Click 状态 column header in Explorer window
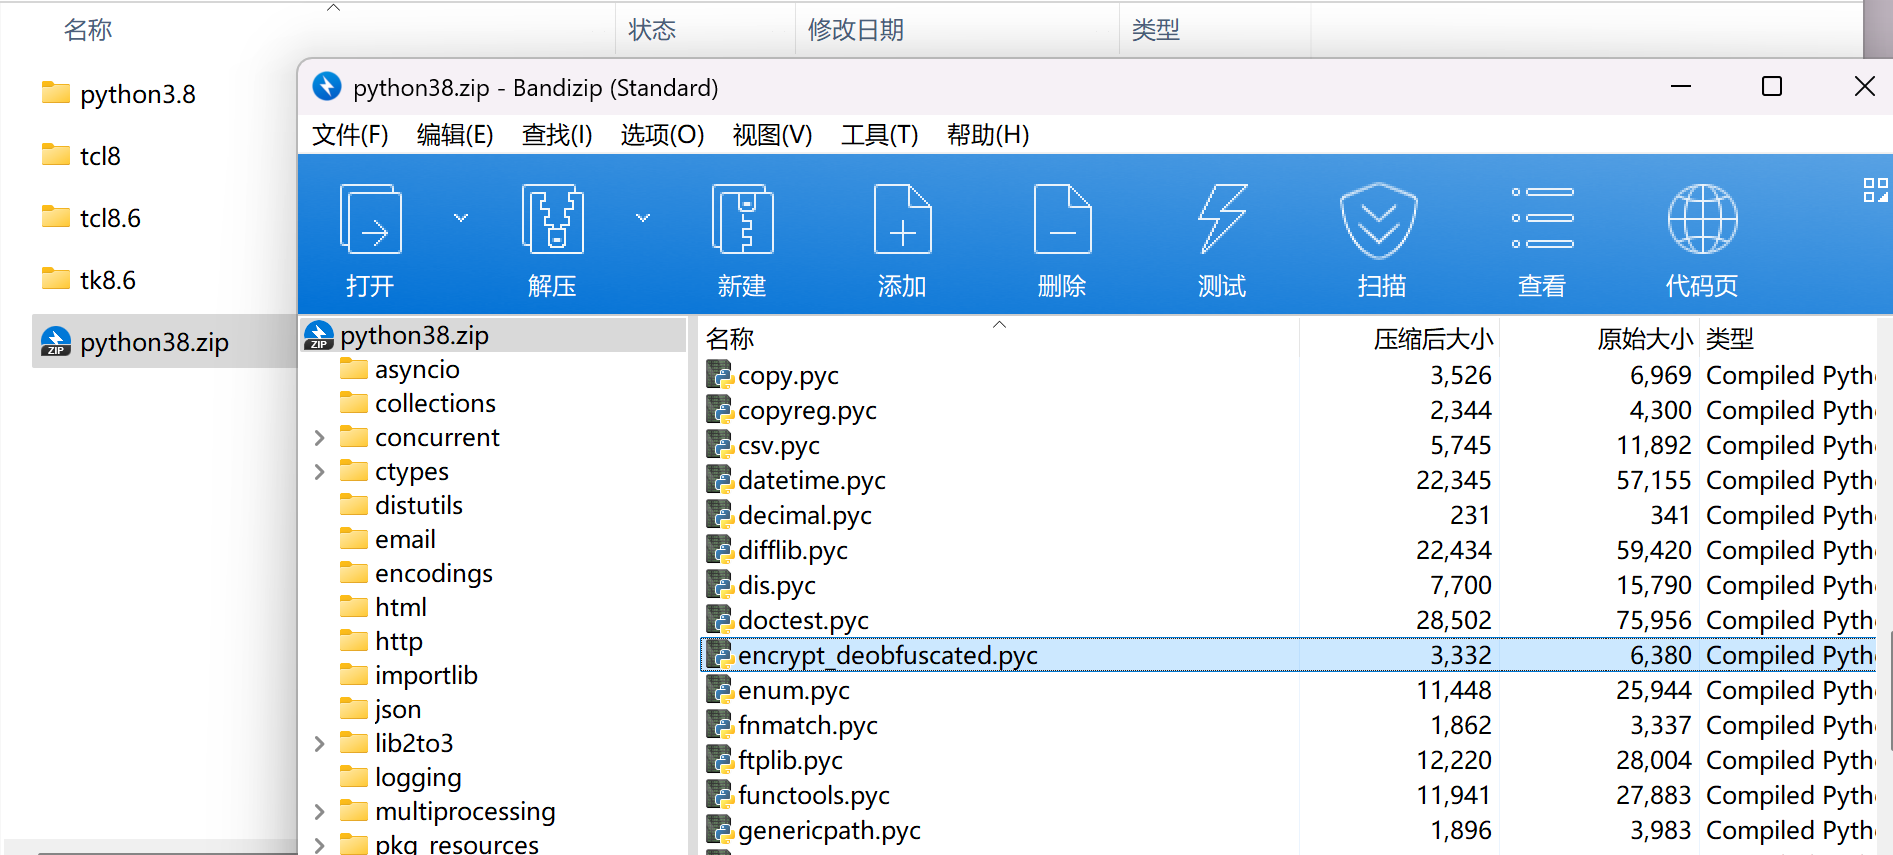The width and height of the screenshot is (1893, 855). click(x=706, y=30)
